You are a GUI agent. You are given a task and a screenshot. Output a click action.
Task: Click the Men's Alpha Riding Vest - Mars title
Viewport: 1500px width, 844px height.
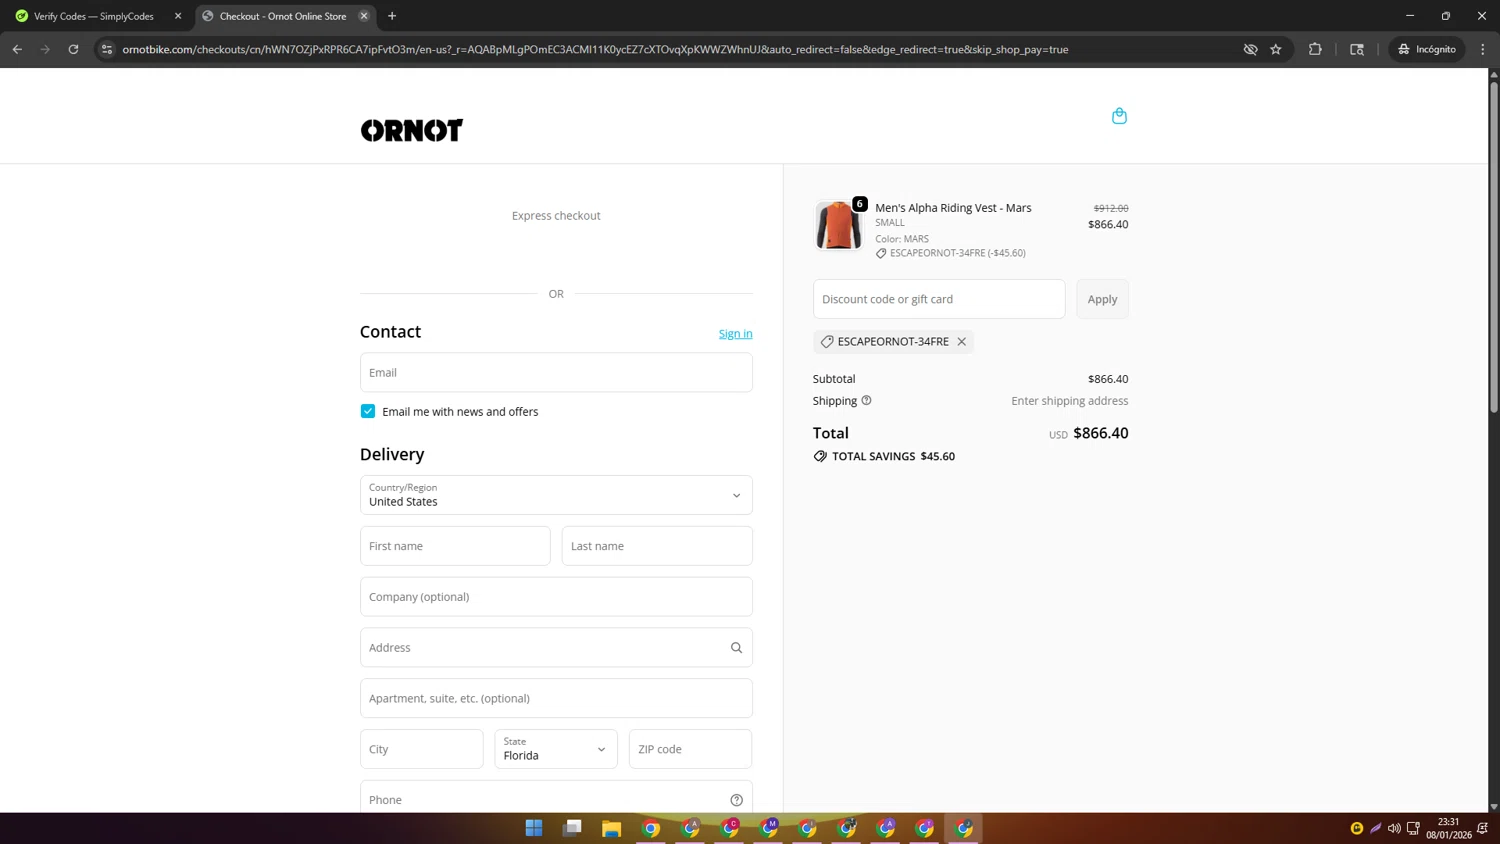[953, 208]
